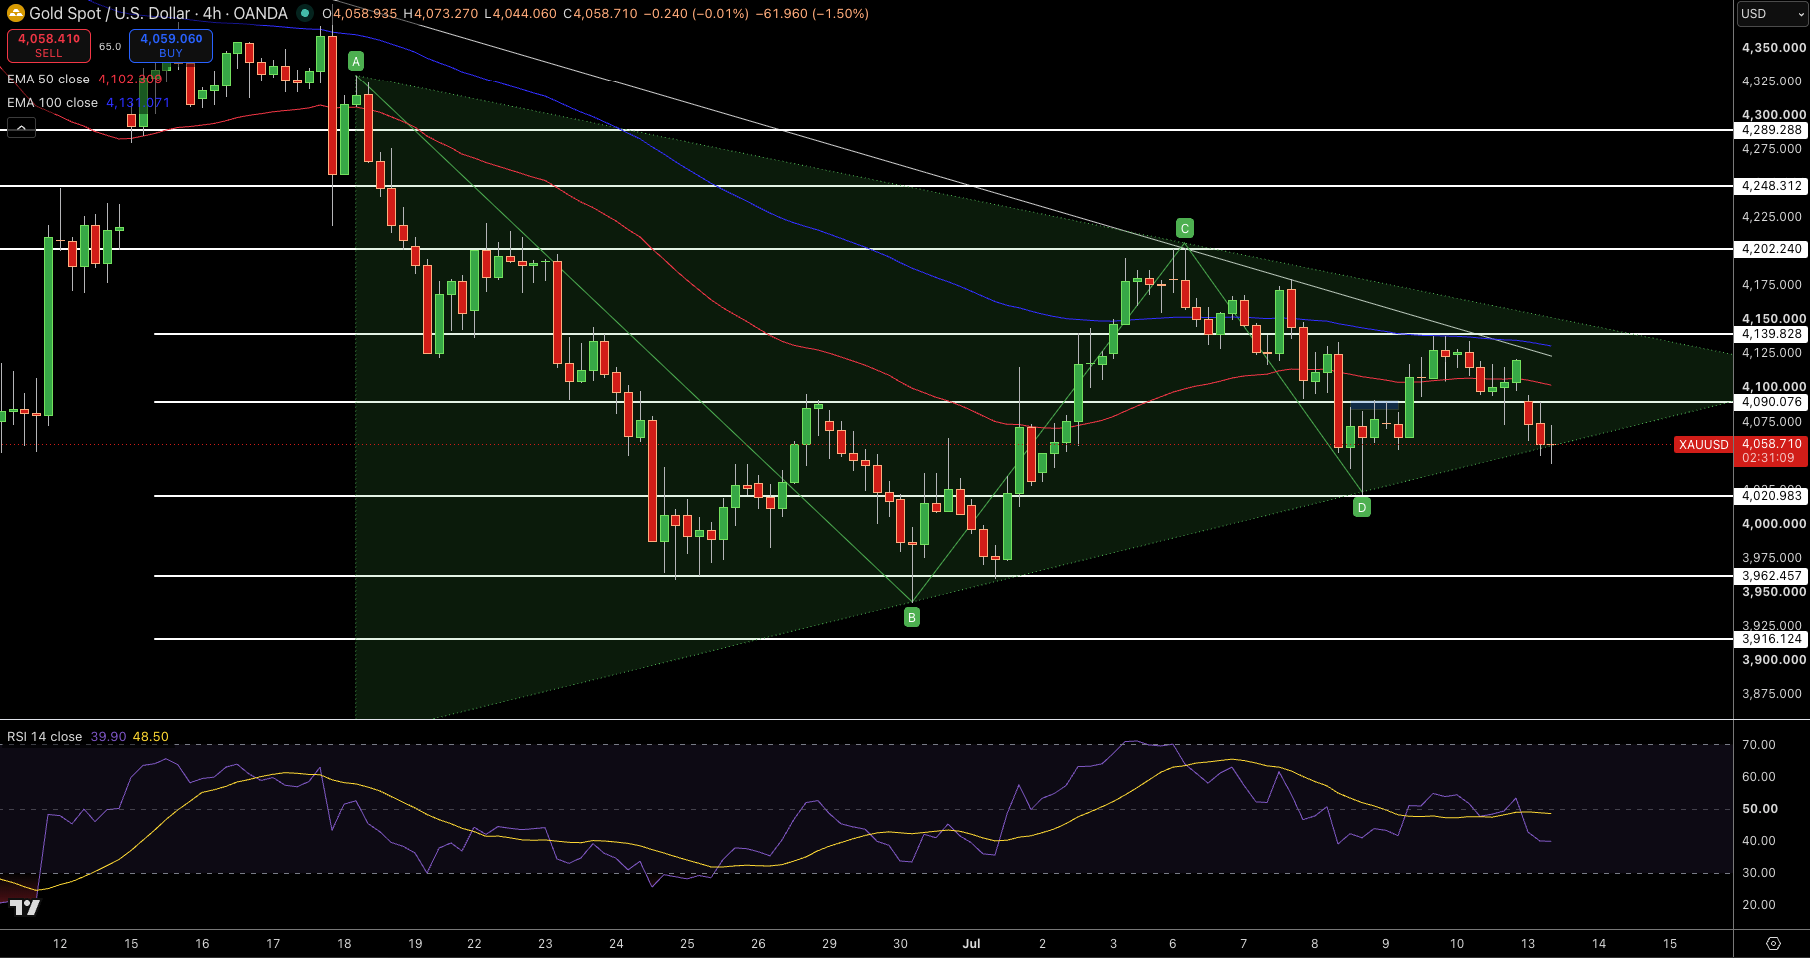Click the RSI average value 48.50

[151, 737]
